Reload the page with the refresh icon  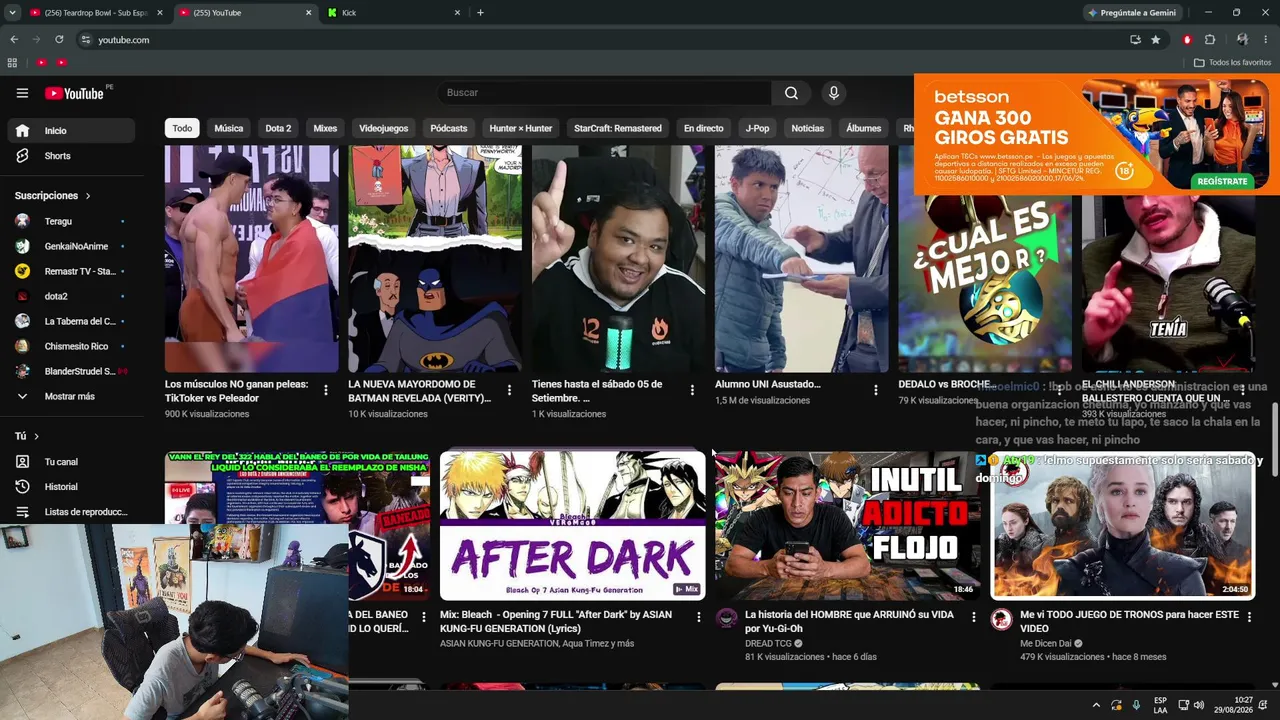click(x=59, y=40)
